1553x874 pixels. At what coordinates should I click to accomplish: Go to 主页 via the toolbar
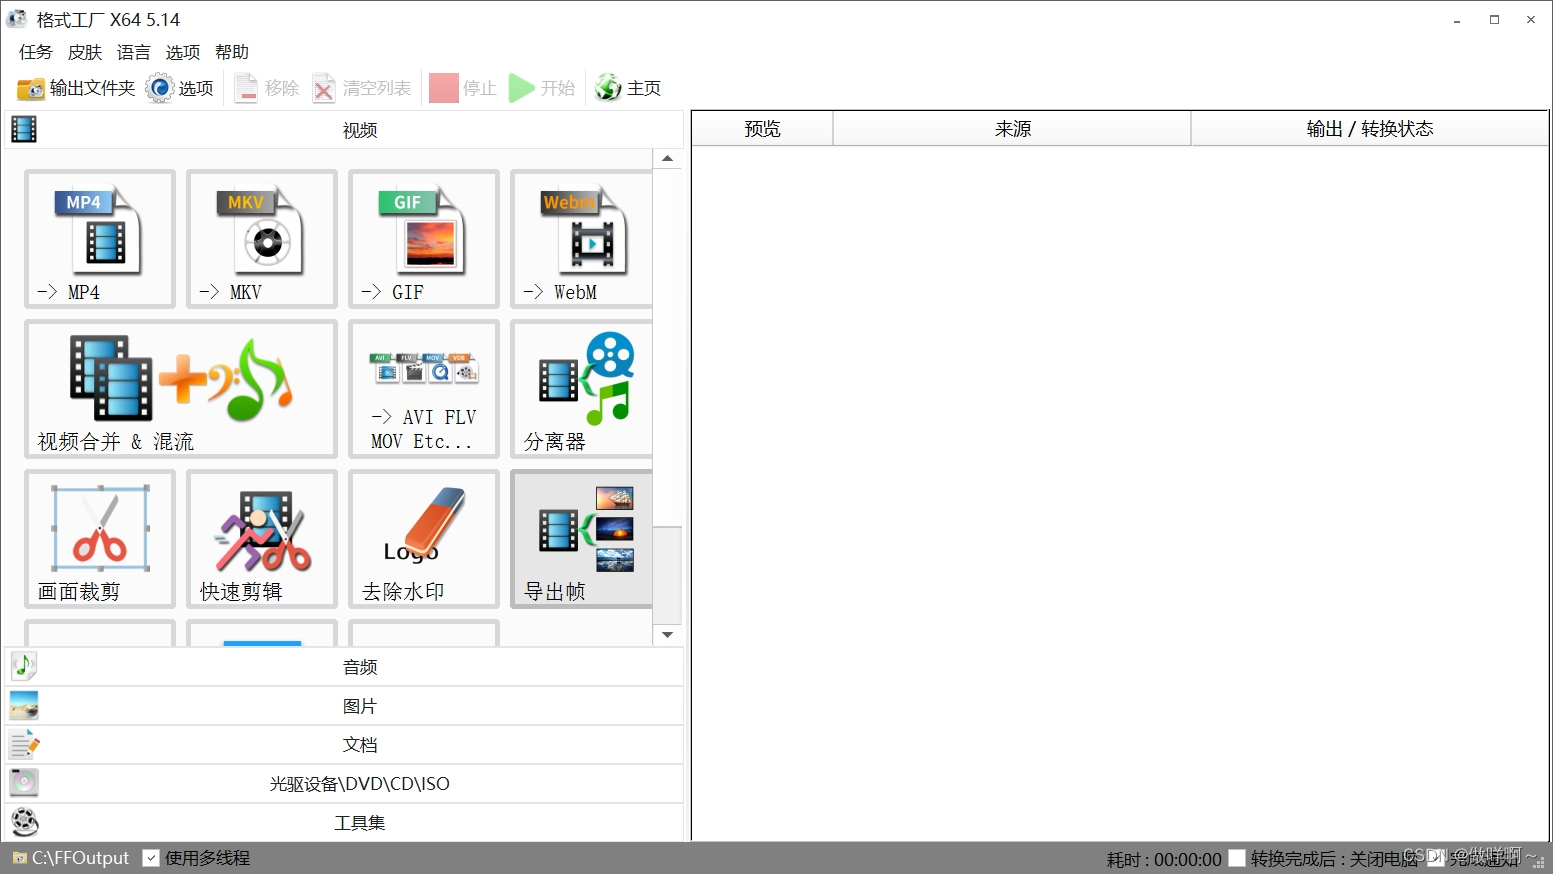click(628, 88)
